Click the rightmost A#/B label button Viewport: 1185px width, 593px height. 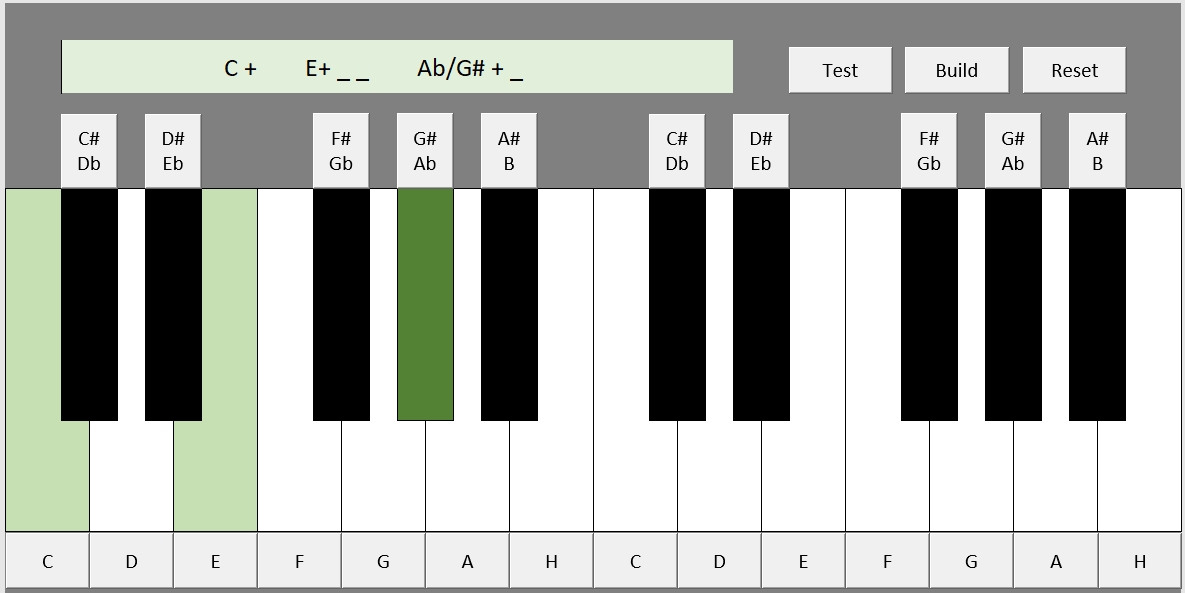(x=1097, y=151)
